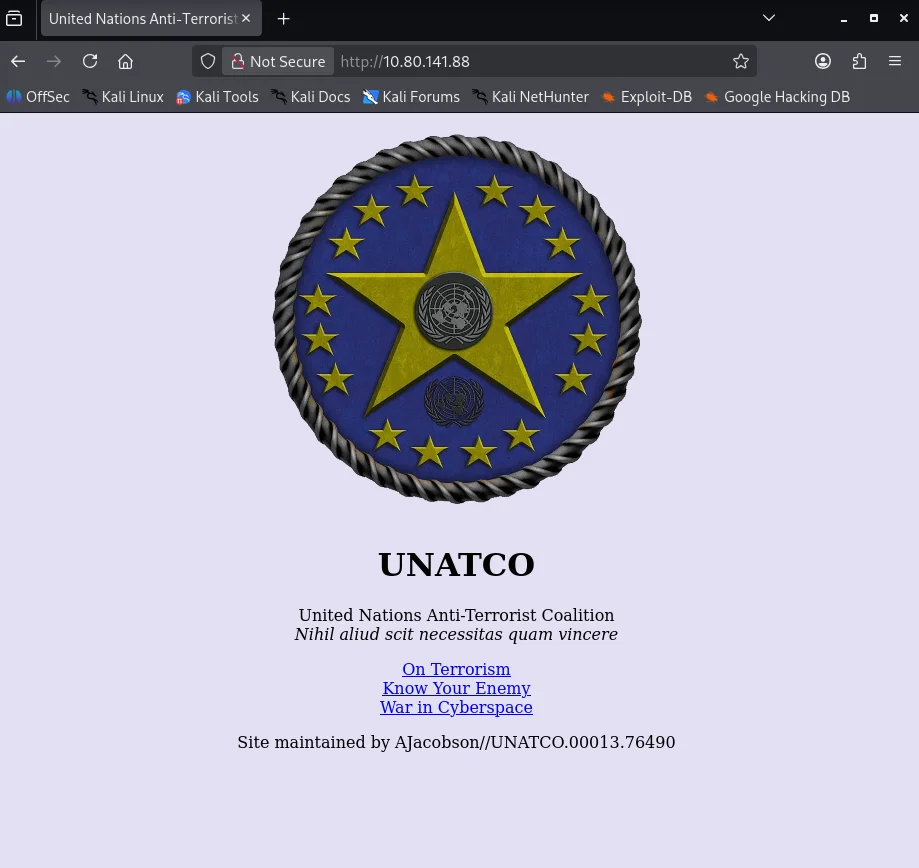
Task: Click the Not Secure site info badge
Action: tap(278, 61)
